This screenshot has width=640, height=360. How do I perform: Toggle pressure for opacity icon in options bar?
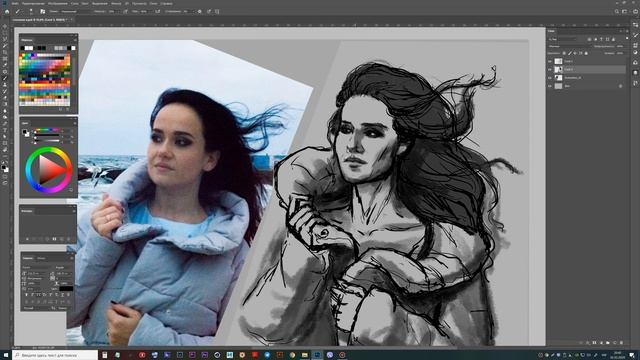(125, 11)
